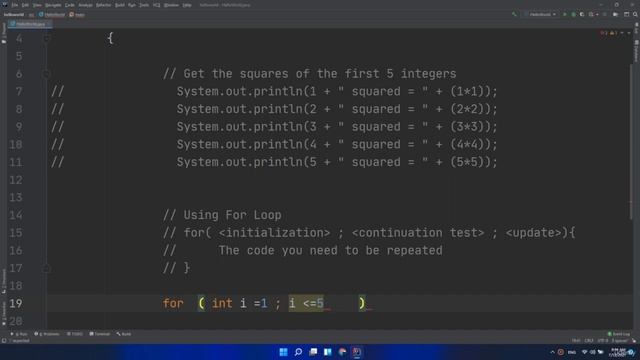The image size is (640, 360).
Task: Click the next highlighted error arrow
Action: tap(629, 33)
